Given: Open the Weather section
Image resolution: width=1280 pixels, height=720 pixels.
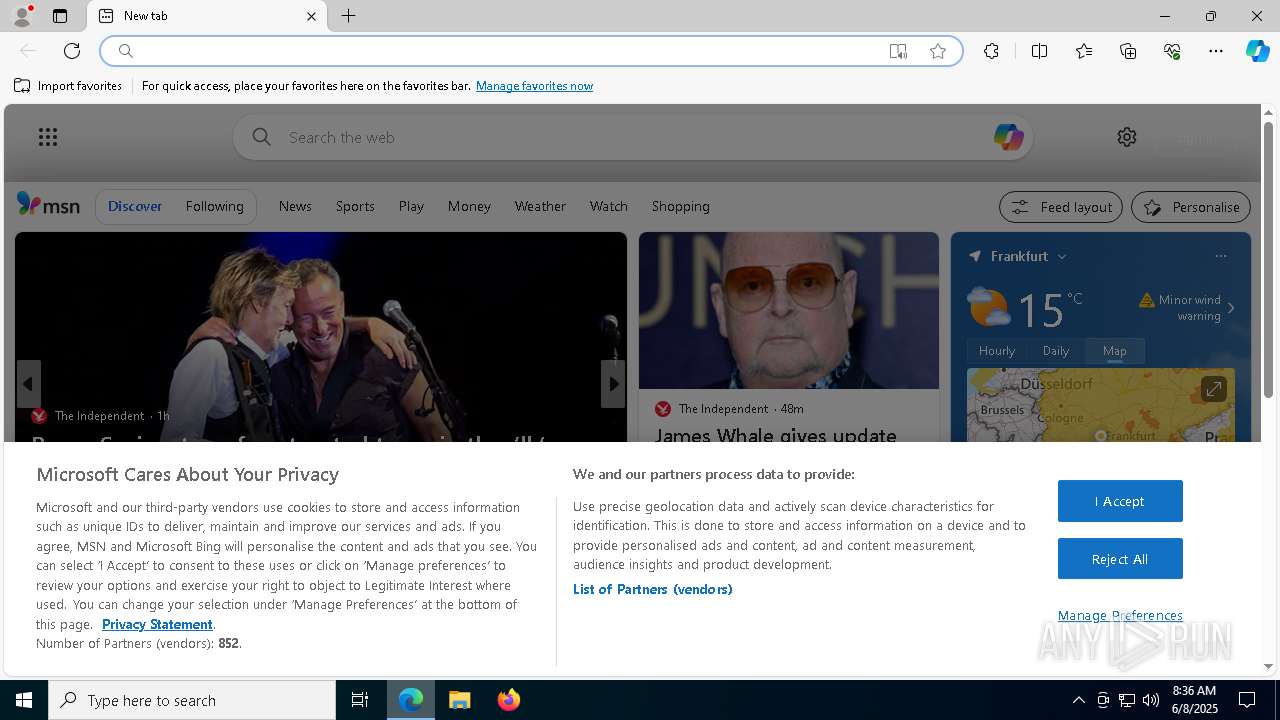Looking at the screenshot, I should (540, 206).
